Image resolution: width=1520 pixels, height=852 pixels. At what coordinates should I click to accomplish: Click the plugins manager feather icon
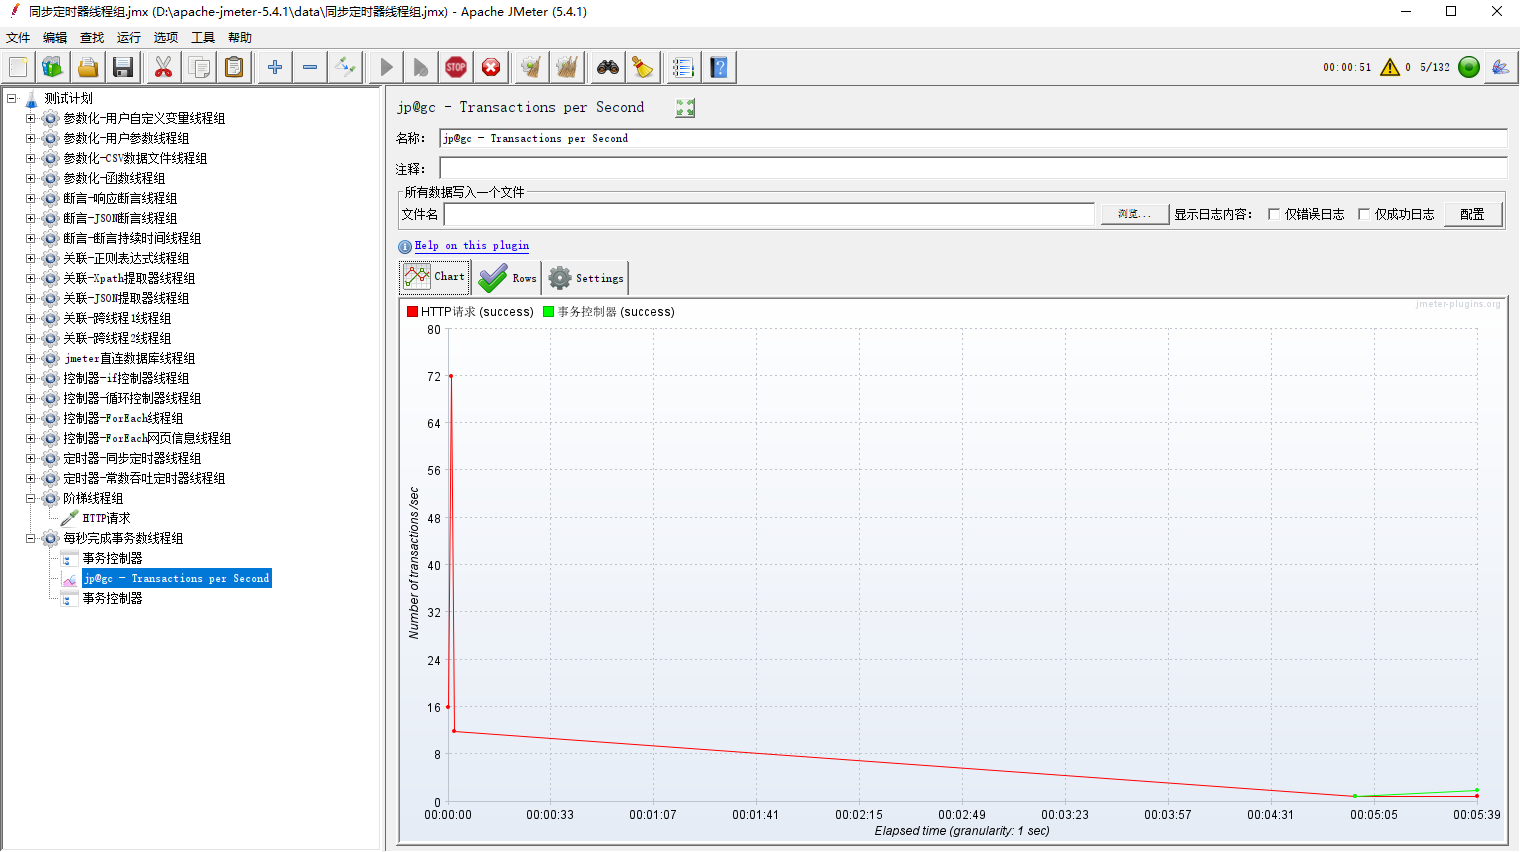coord(1500,67)
